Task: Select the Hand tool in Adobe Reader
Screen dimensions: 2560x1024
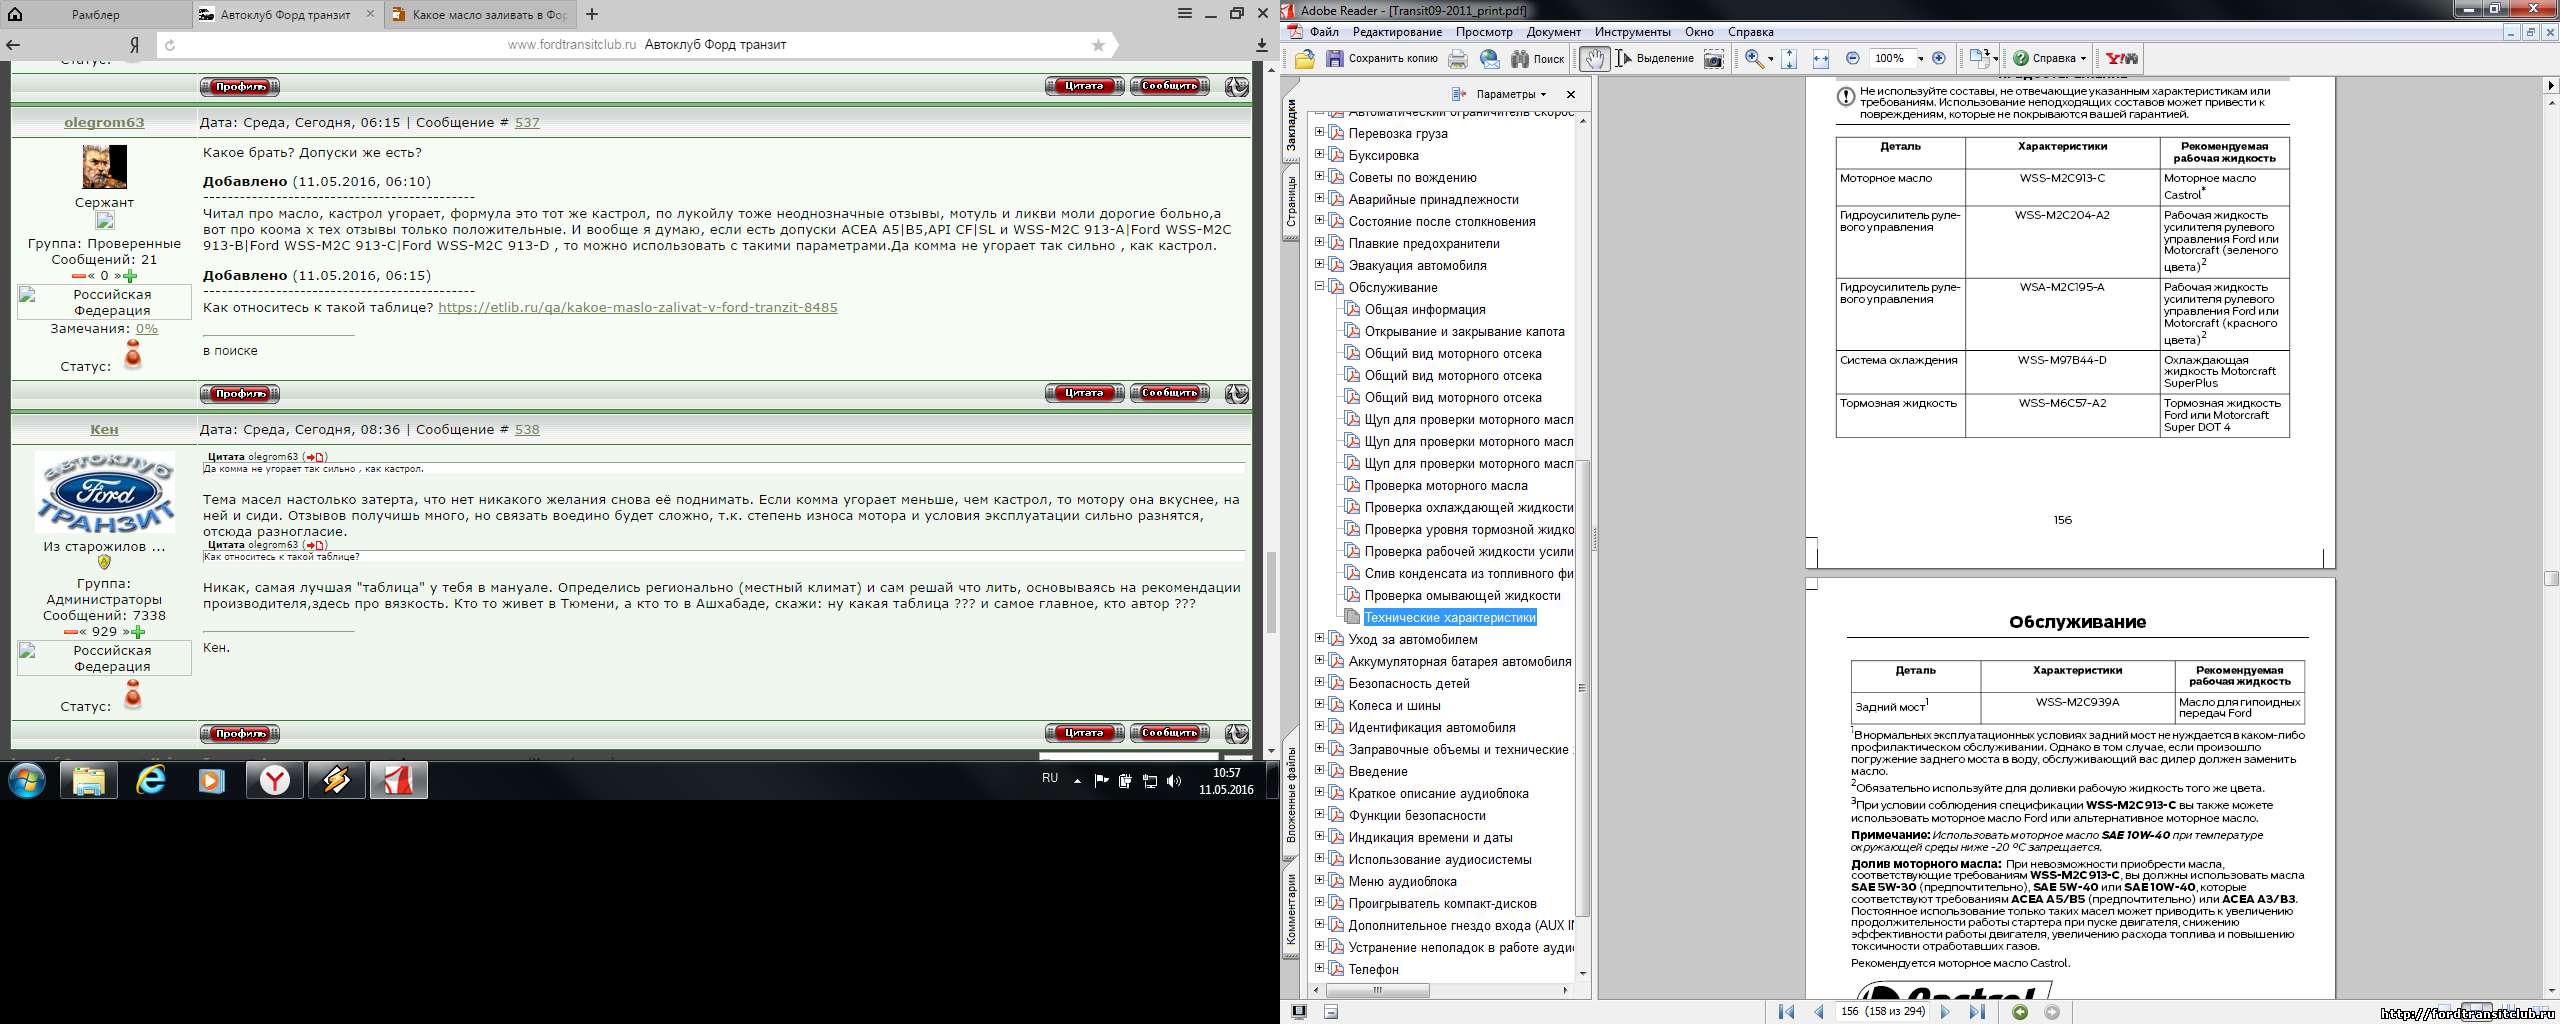Action: pos(1594,59)
